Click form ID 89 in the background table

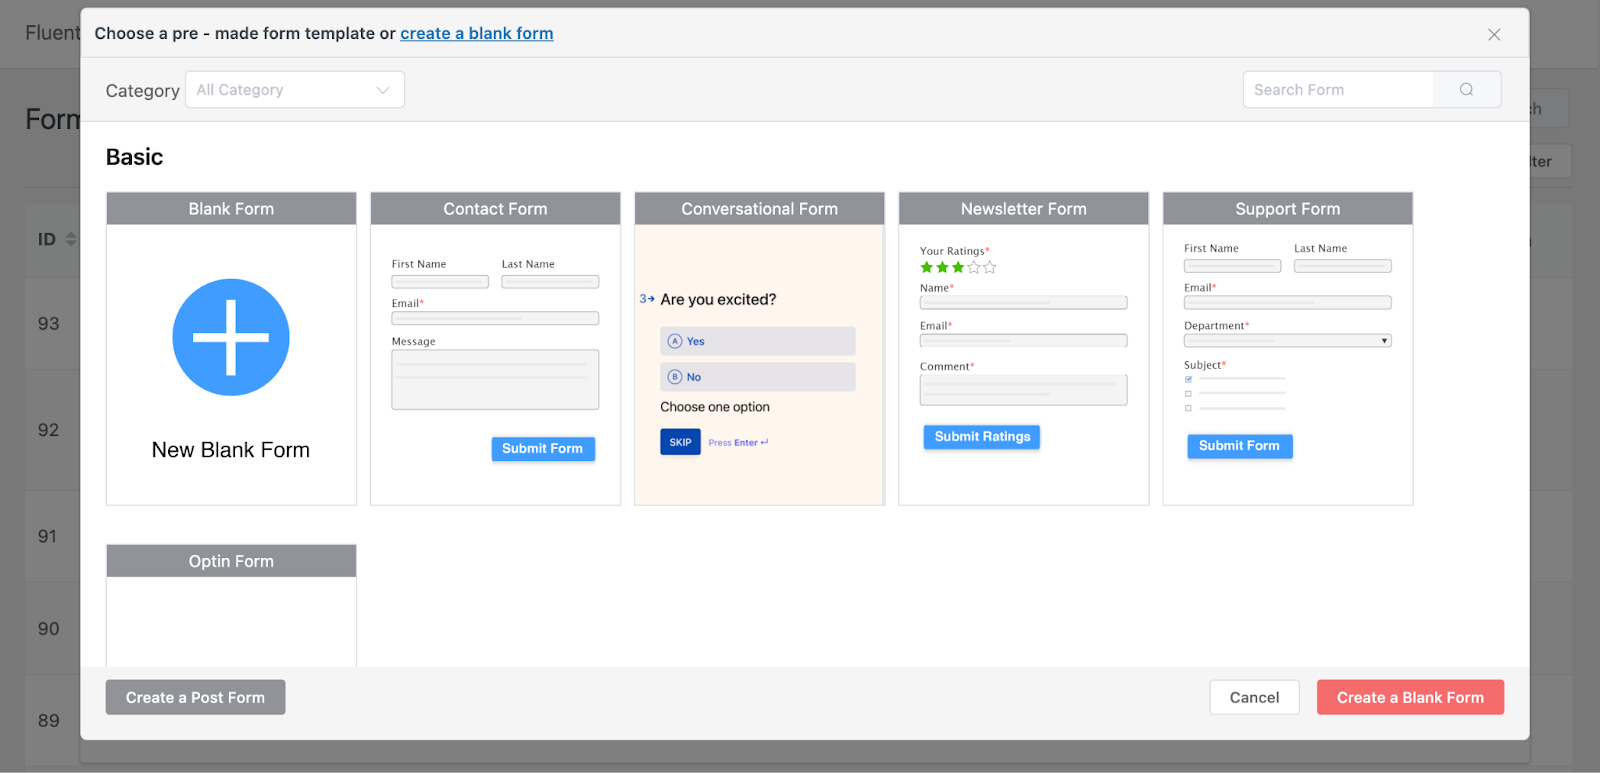[x=49, y=721]
